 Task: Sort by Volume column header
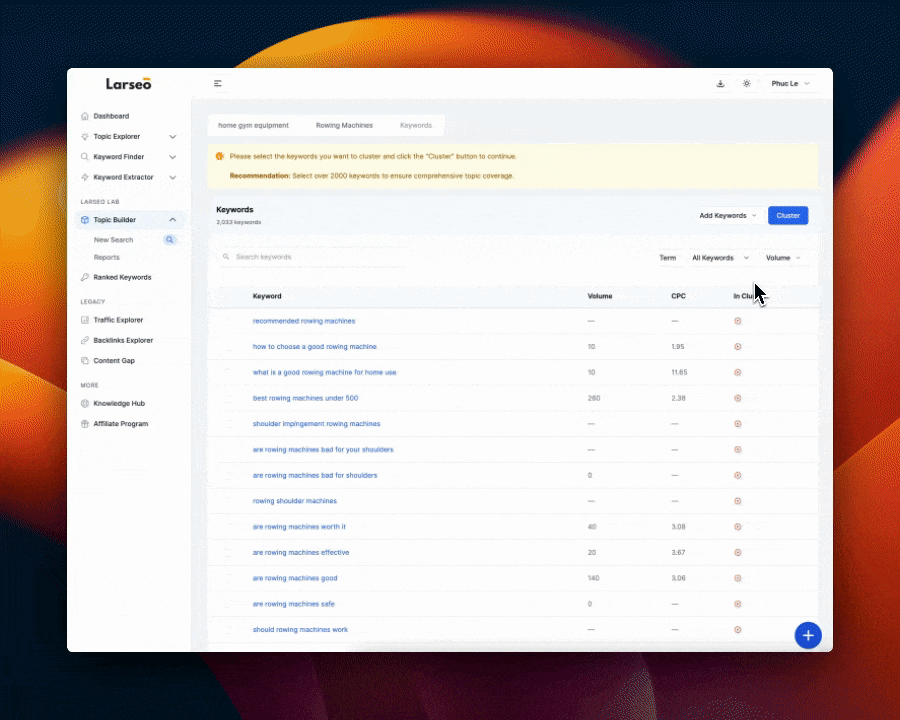pyautogui.click(x=600, y=296)
